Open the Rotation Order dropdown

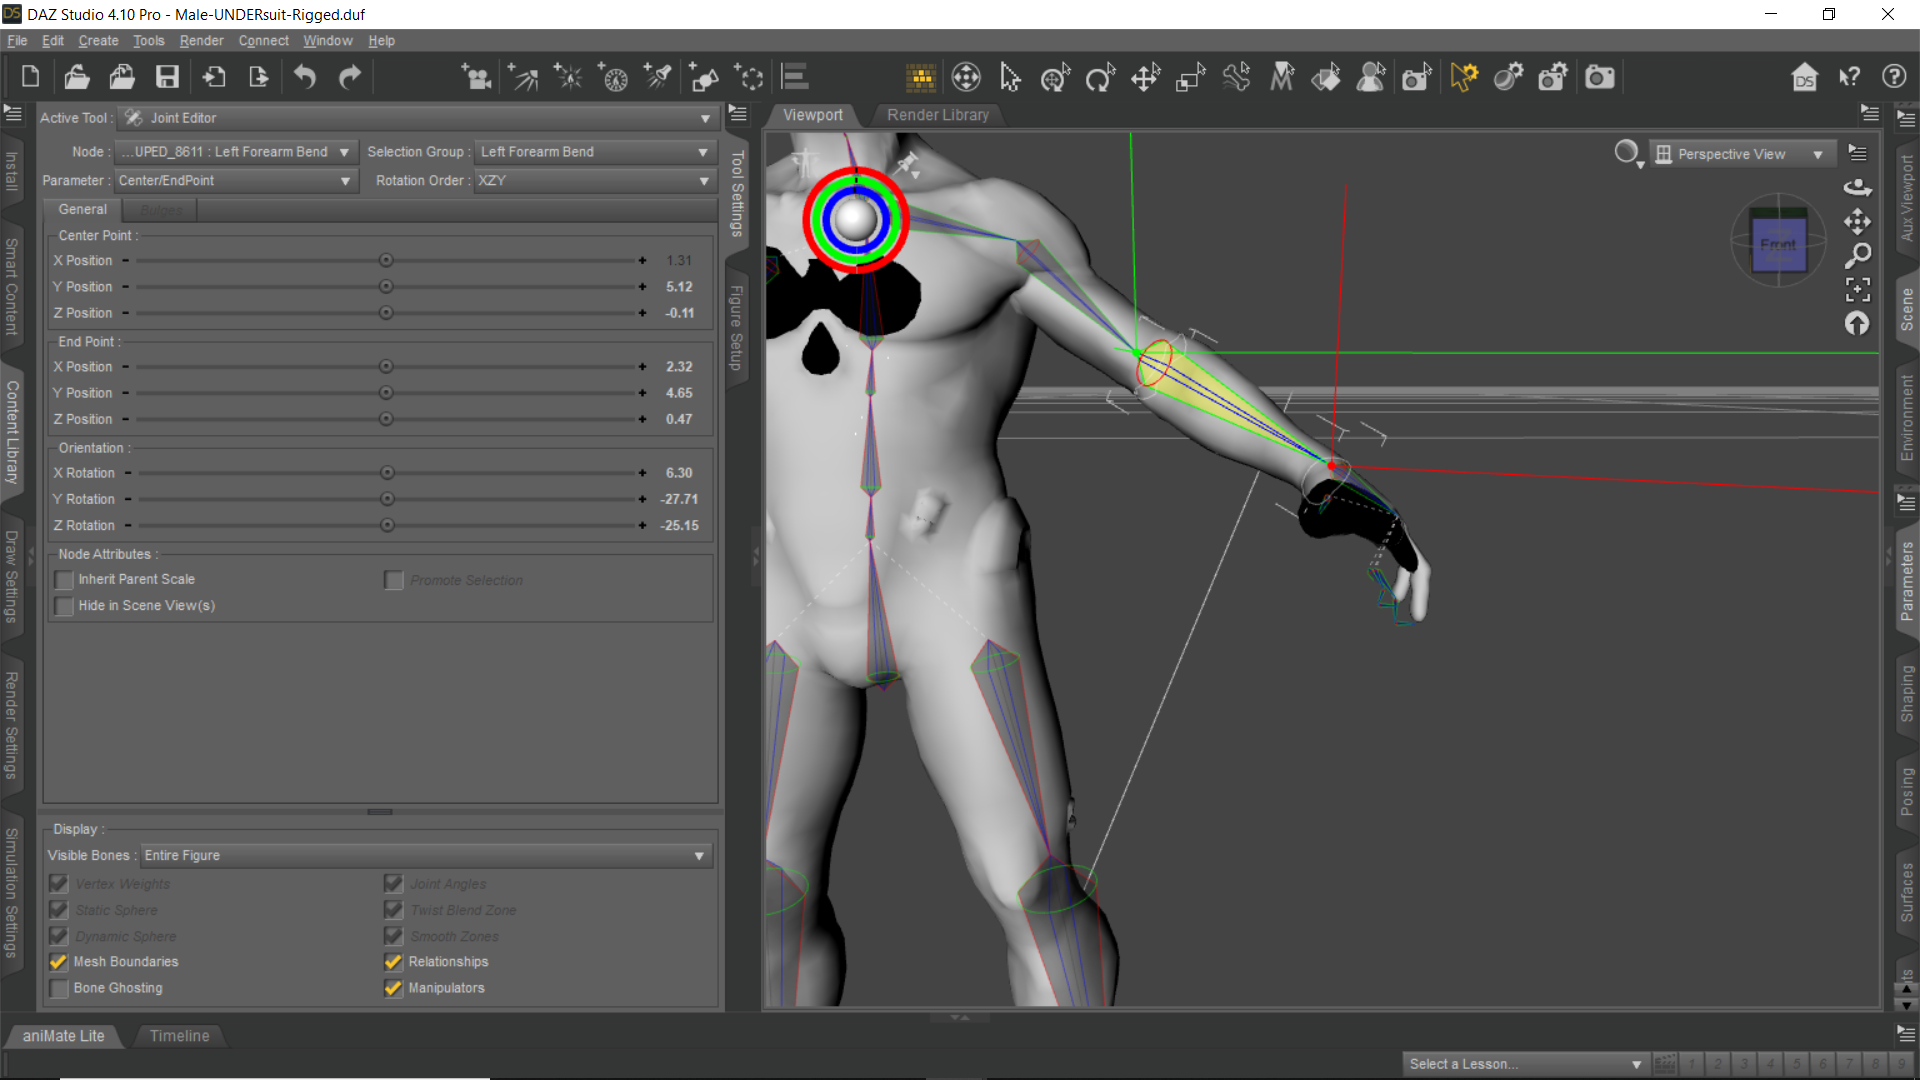point(593,181)
